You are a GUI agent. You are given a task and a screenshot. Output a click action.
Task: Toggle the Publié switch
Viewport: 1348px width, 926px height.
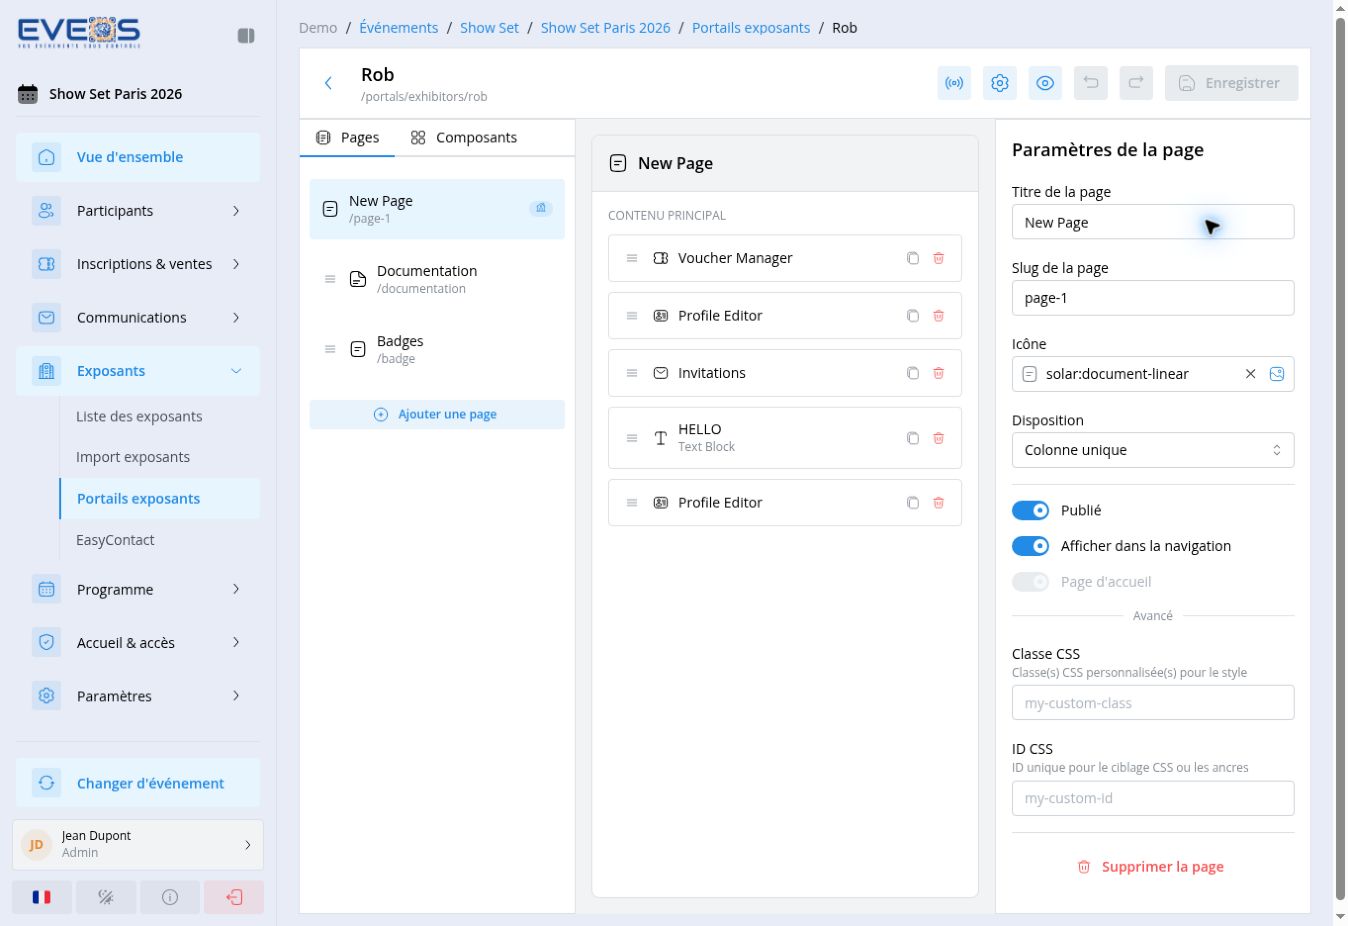tap(1030, 510)
